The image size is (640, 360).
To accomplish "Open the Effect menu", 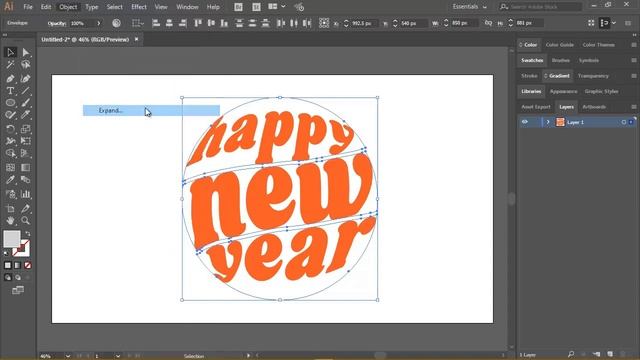I will (x=139, y=7).
